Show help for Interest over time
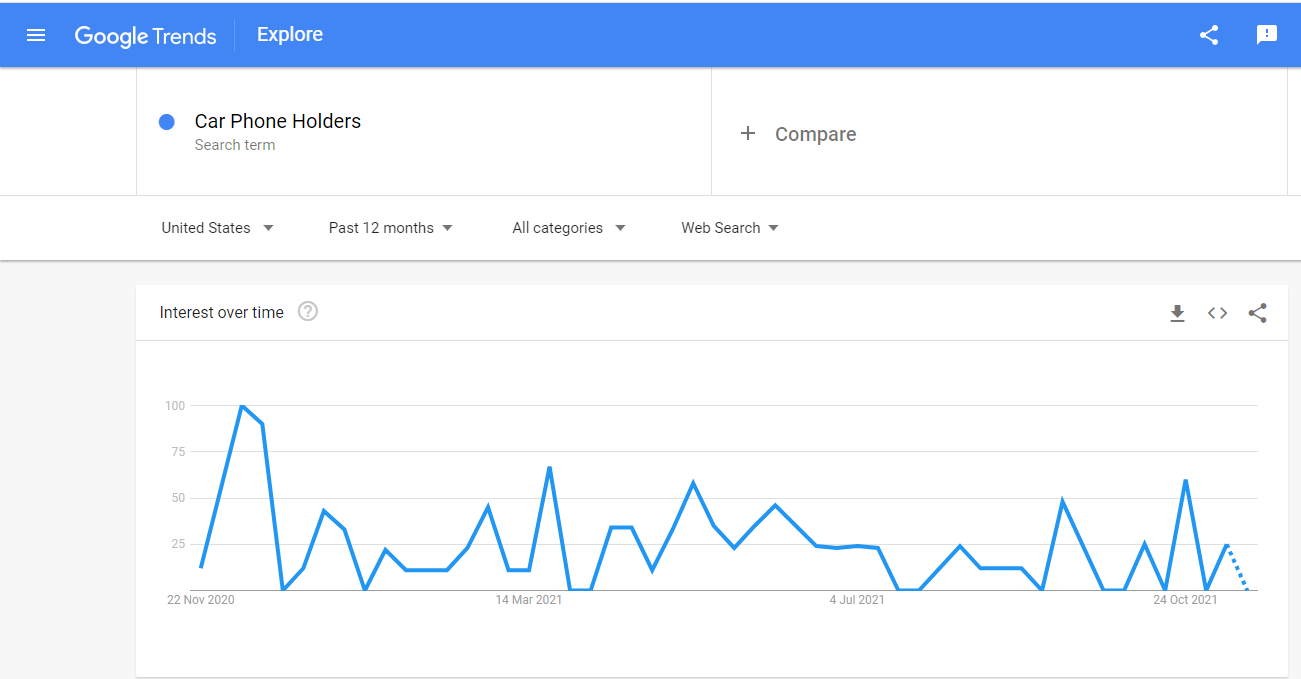1301x679 pixels. 308,312
